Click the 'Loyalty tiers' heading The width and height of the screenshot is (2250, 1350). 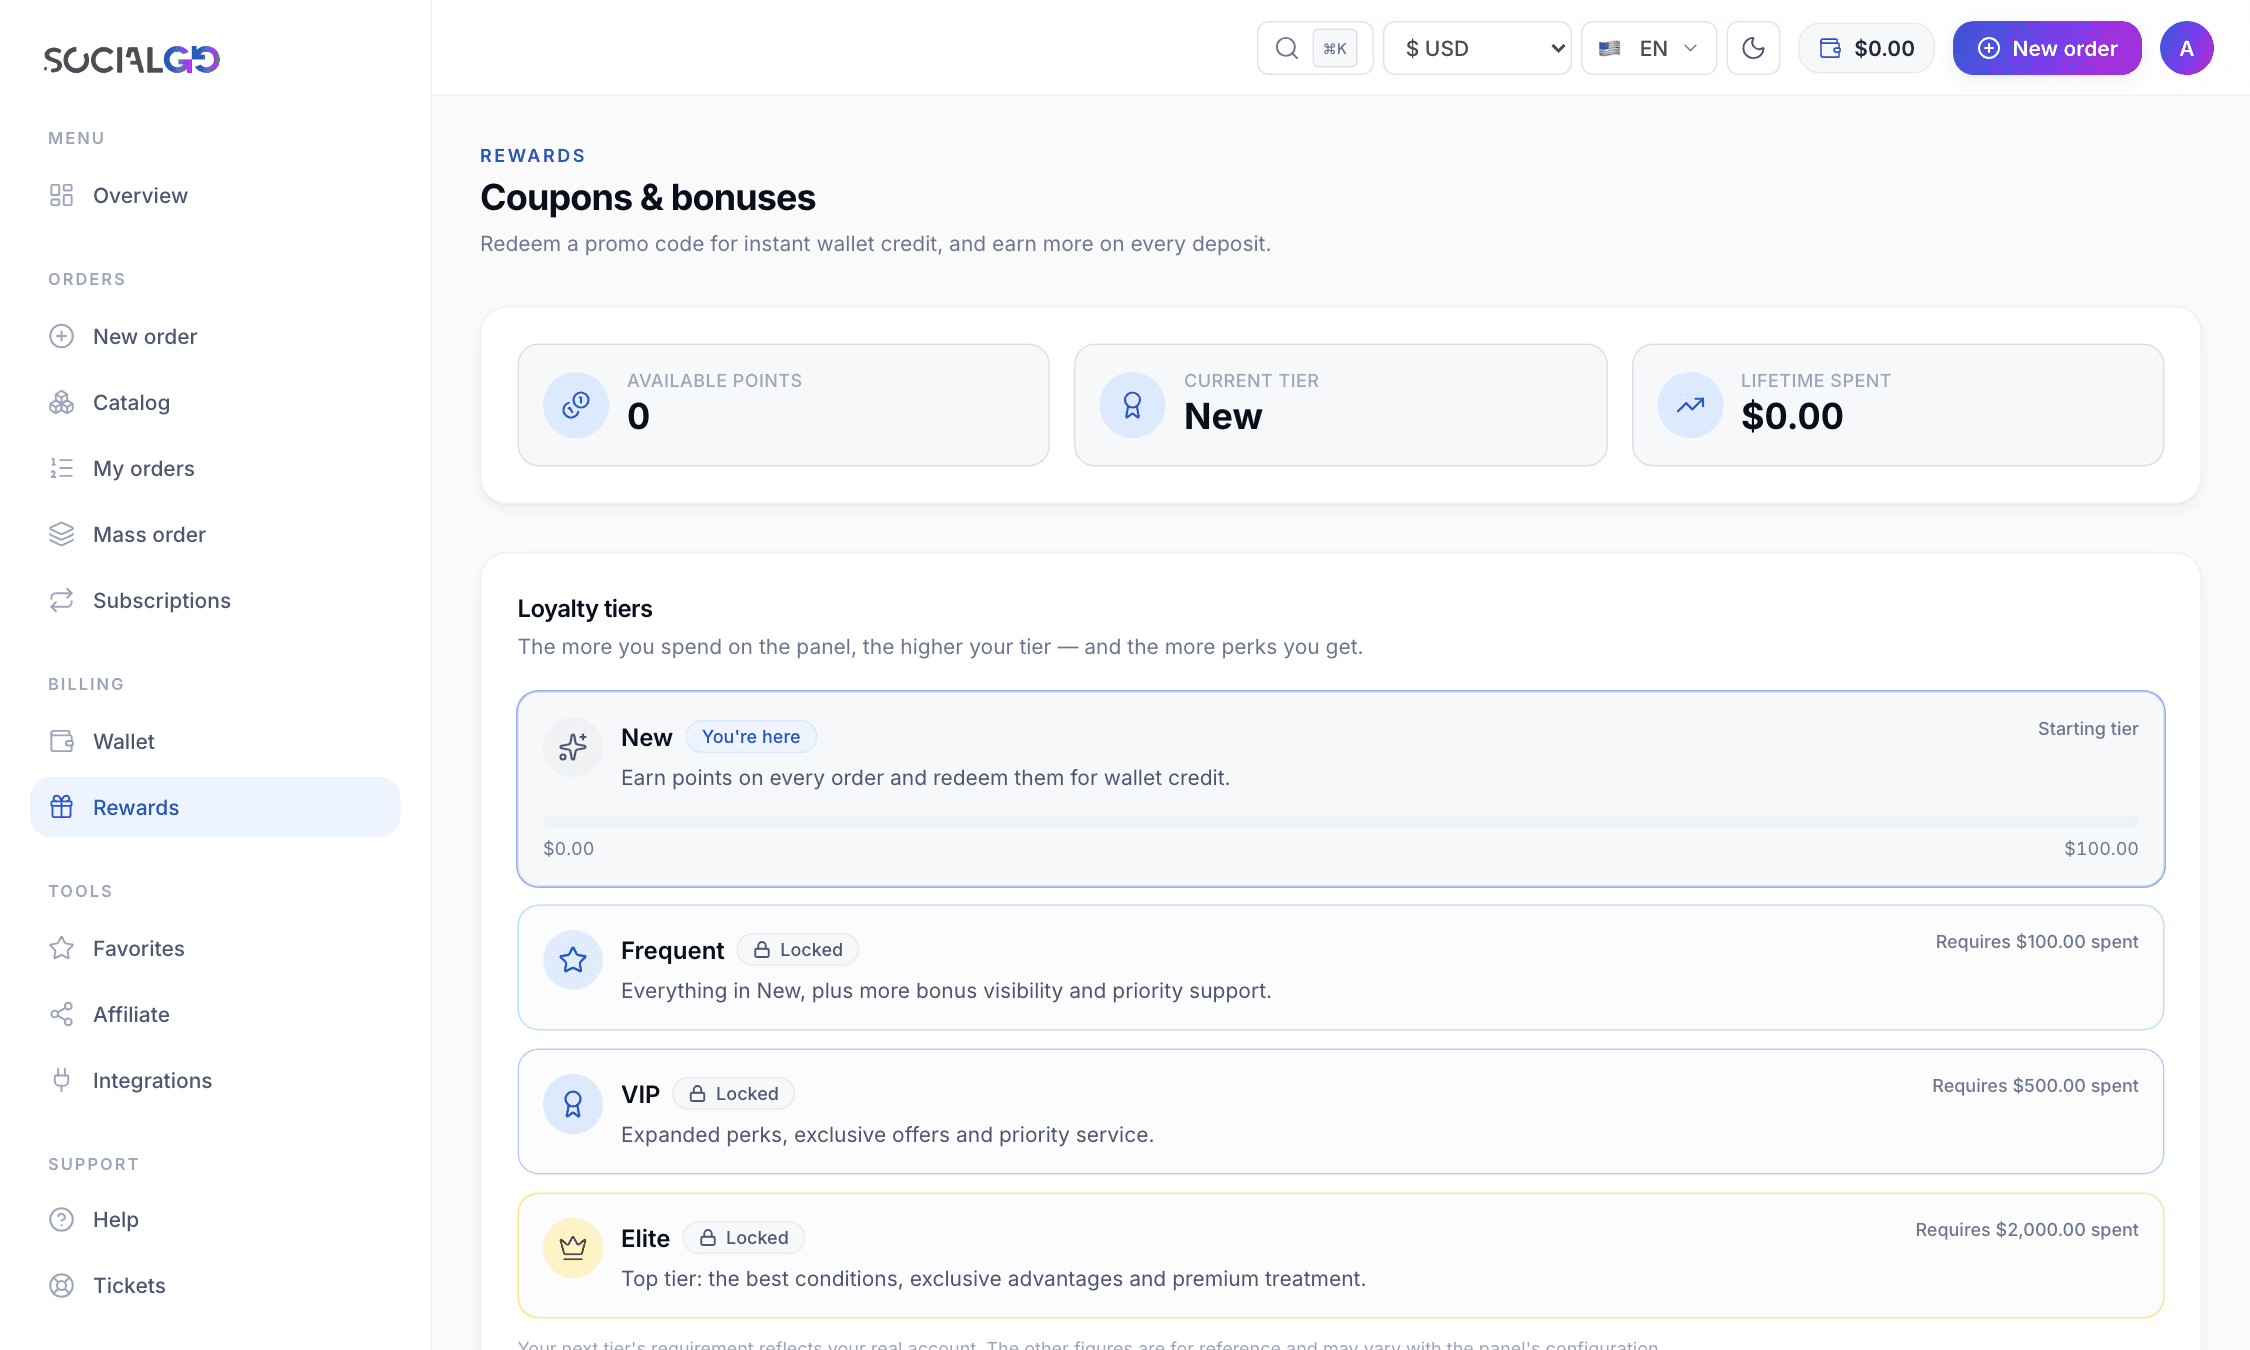pos(585,609)
